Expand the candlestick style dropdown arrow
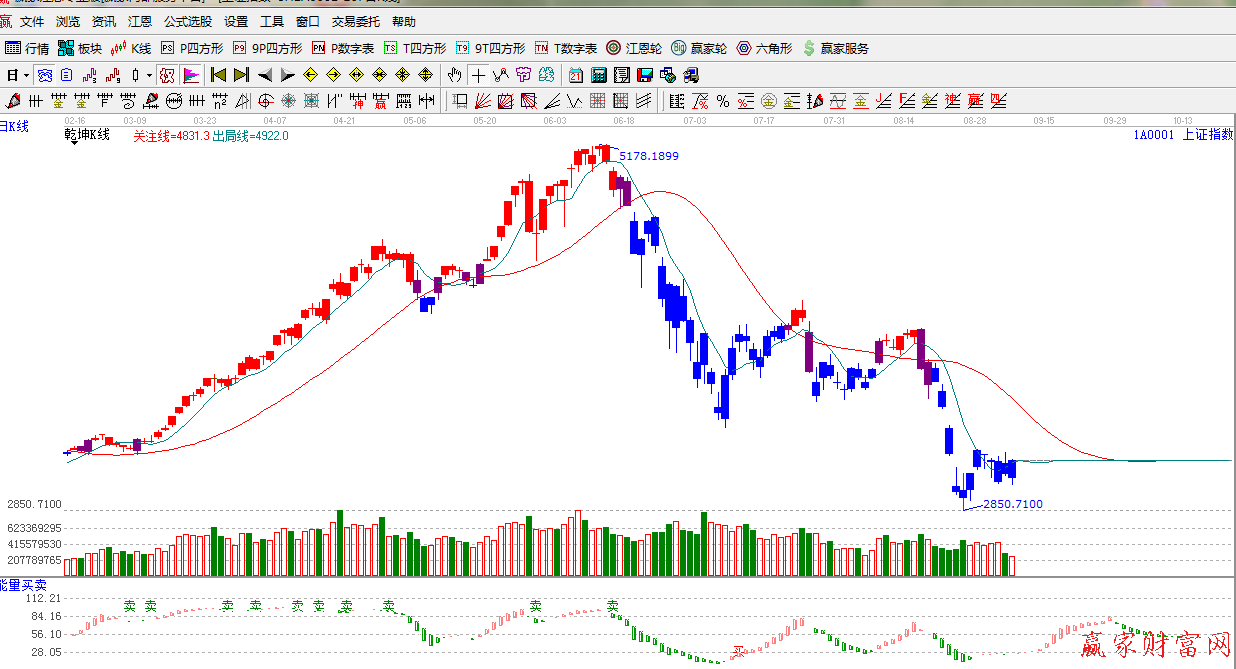Image resolution: width=1236 pixels, height=669 pixels. coord(150,75)
